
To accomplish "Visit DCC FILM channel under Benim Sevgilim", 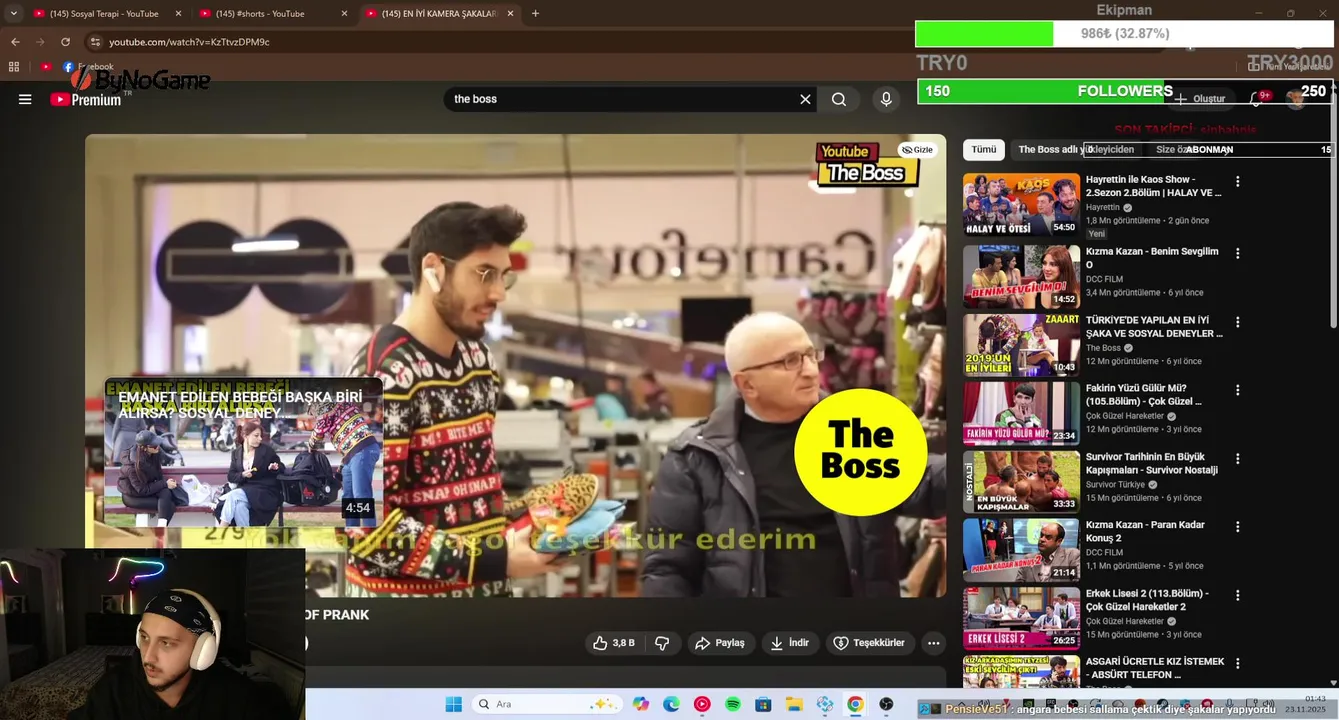I will click(x=1105, y=279).
